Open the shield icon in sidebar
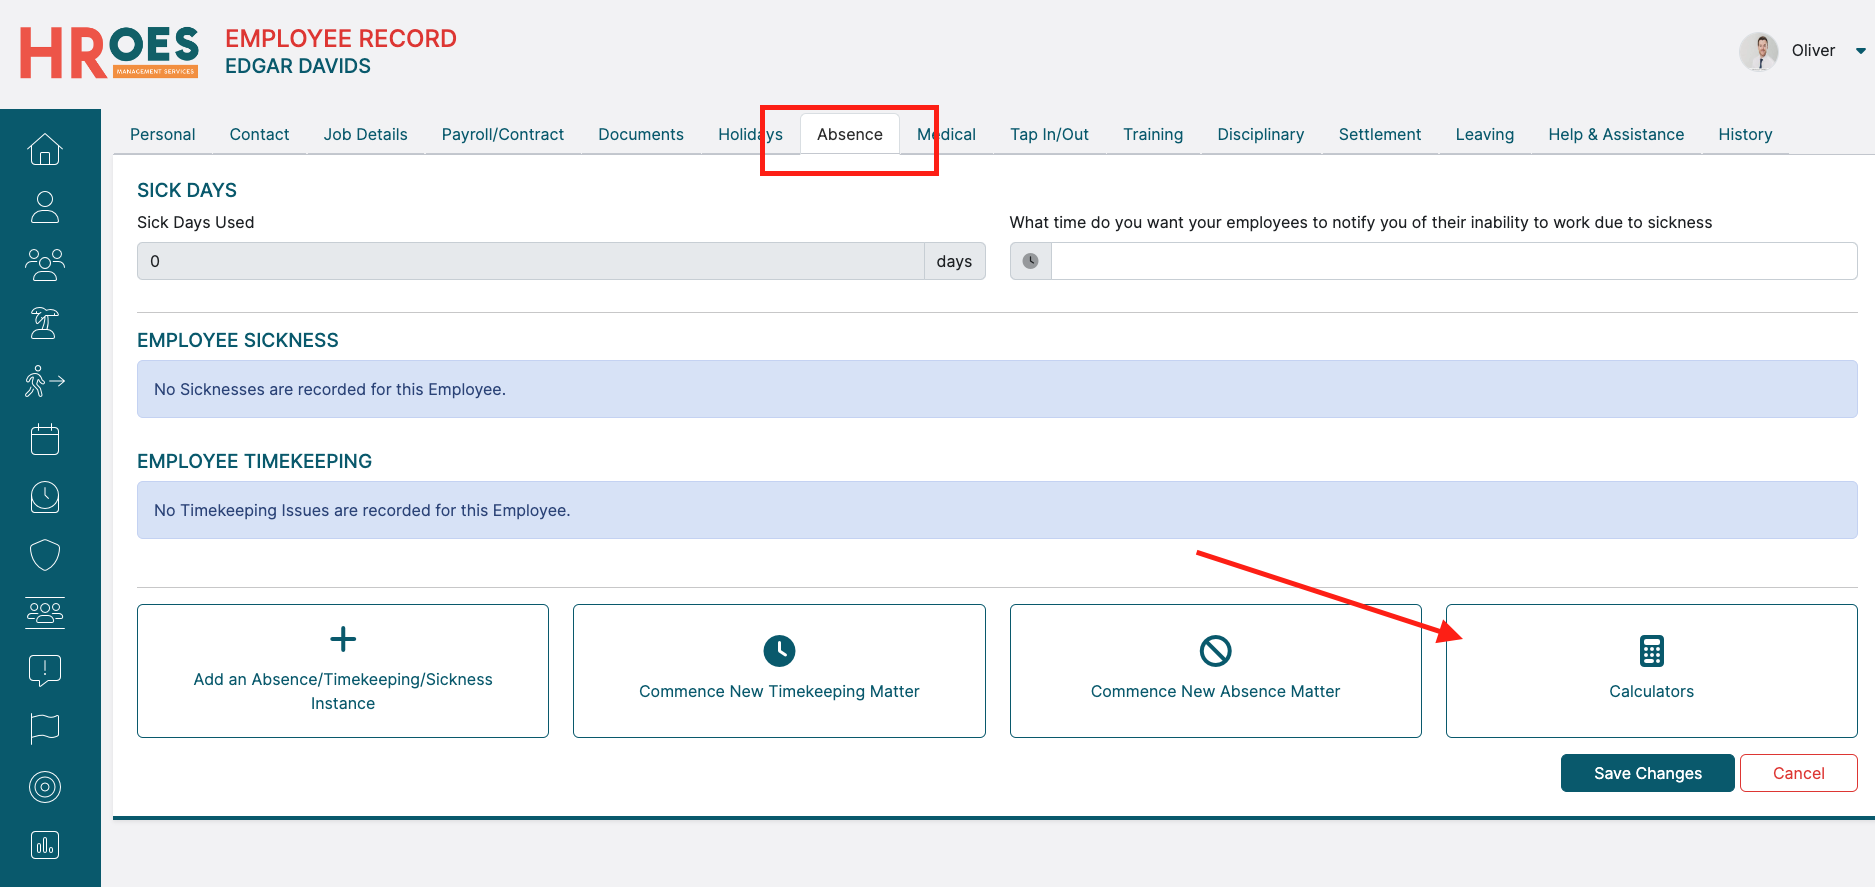Image resolution: width=1875 pixels, height=887 pixels. 45,555
